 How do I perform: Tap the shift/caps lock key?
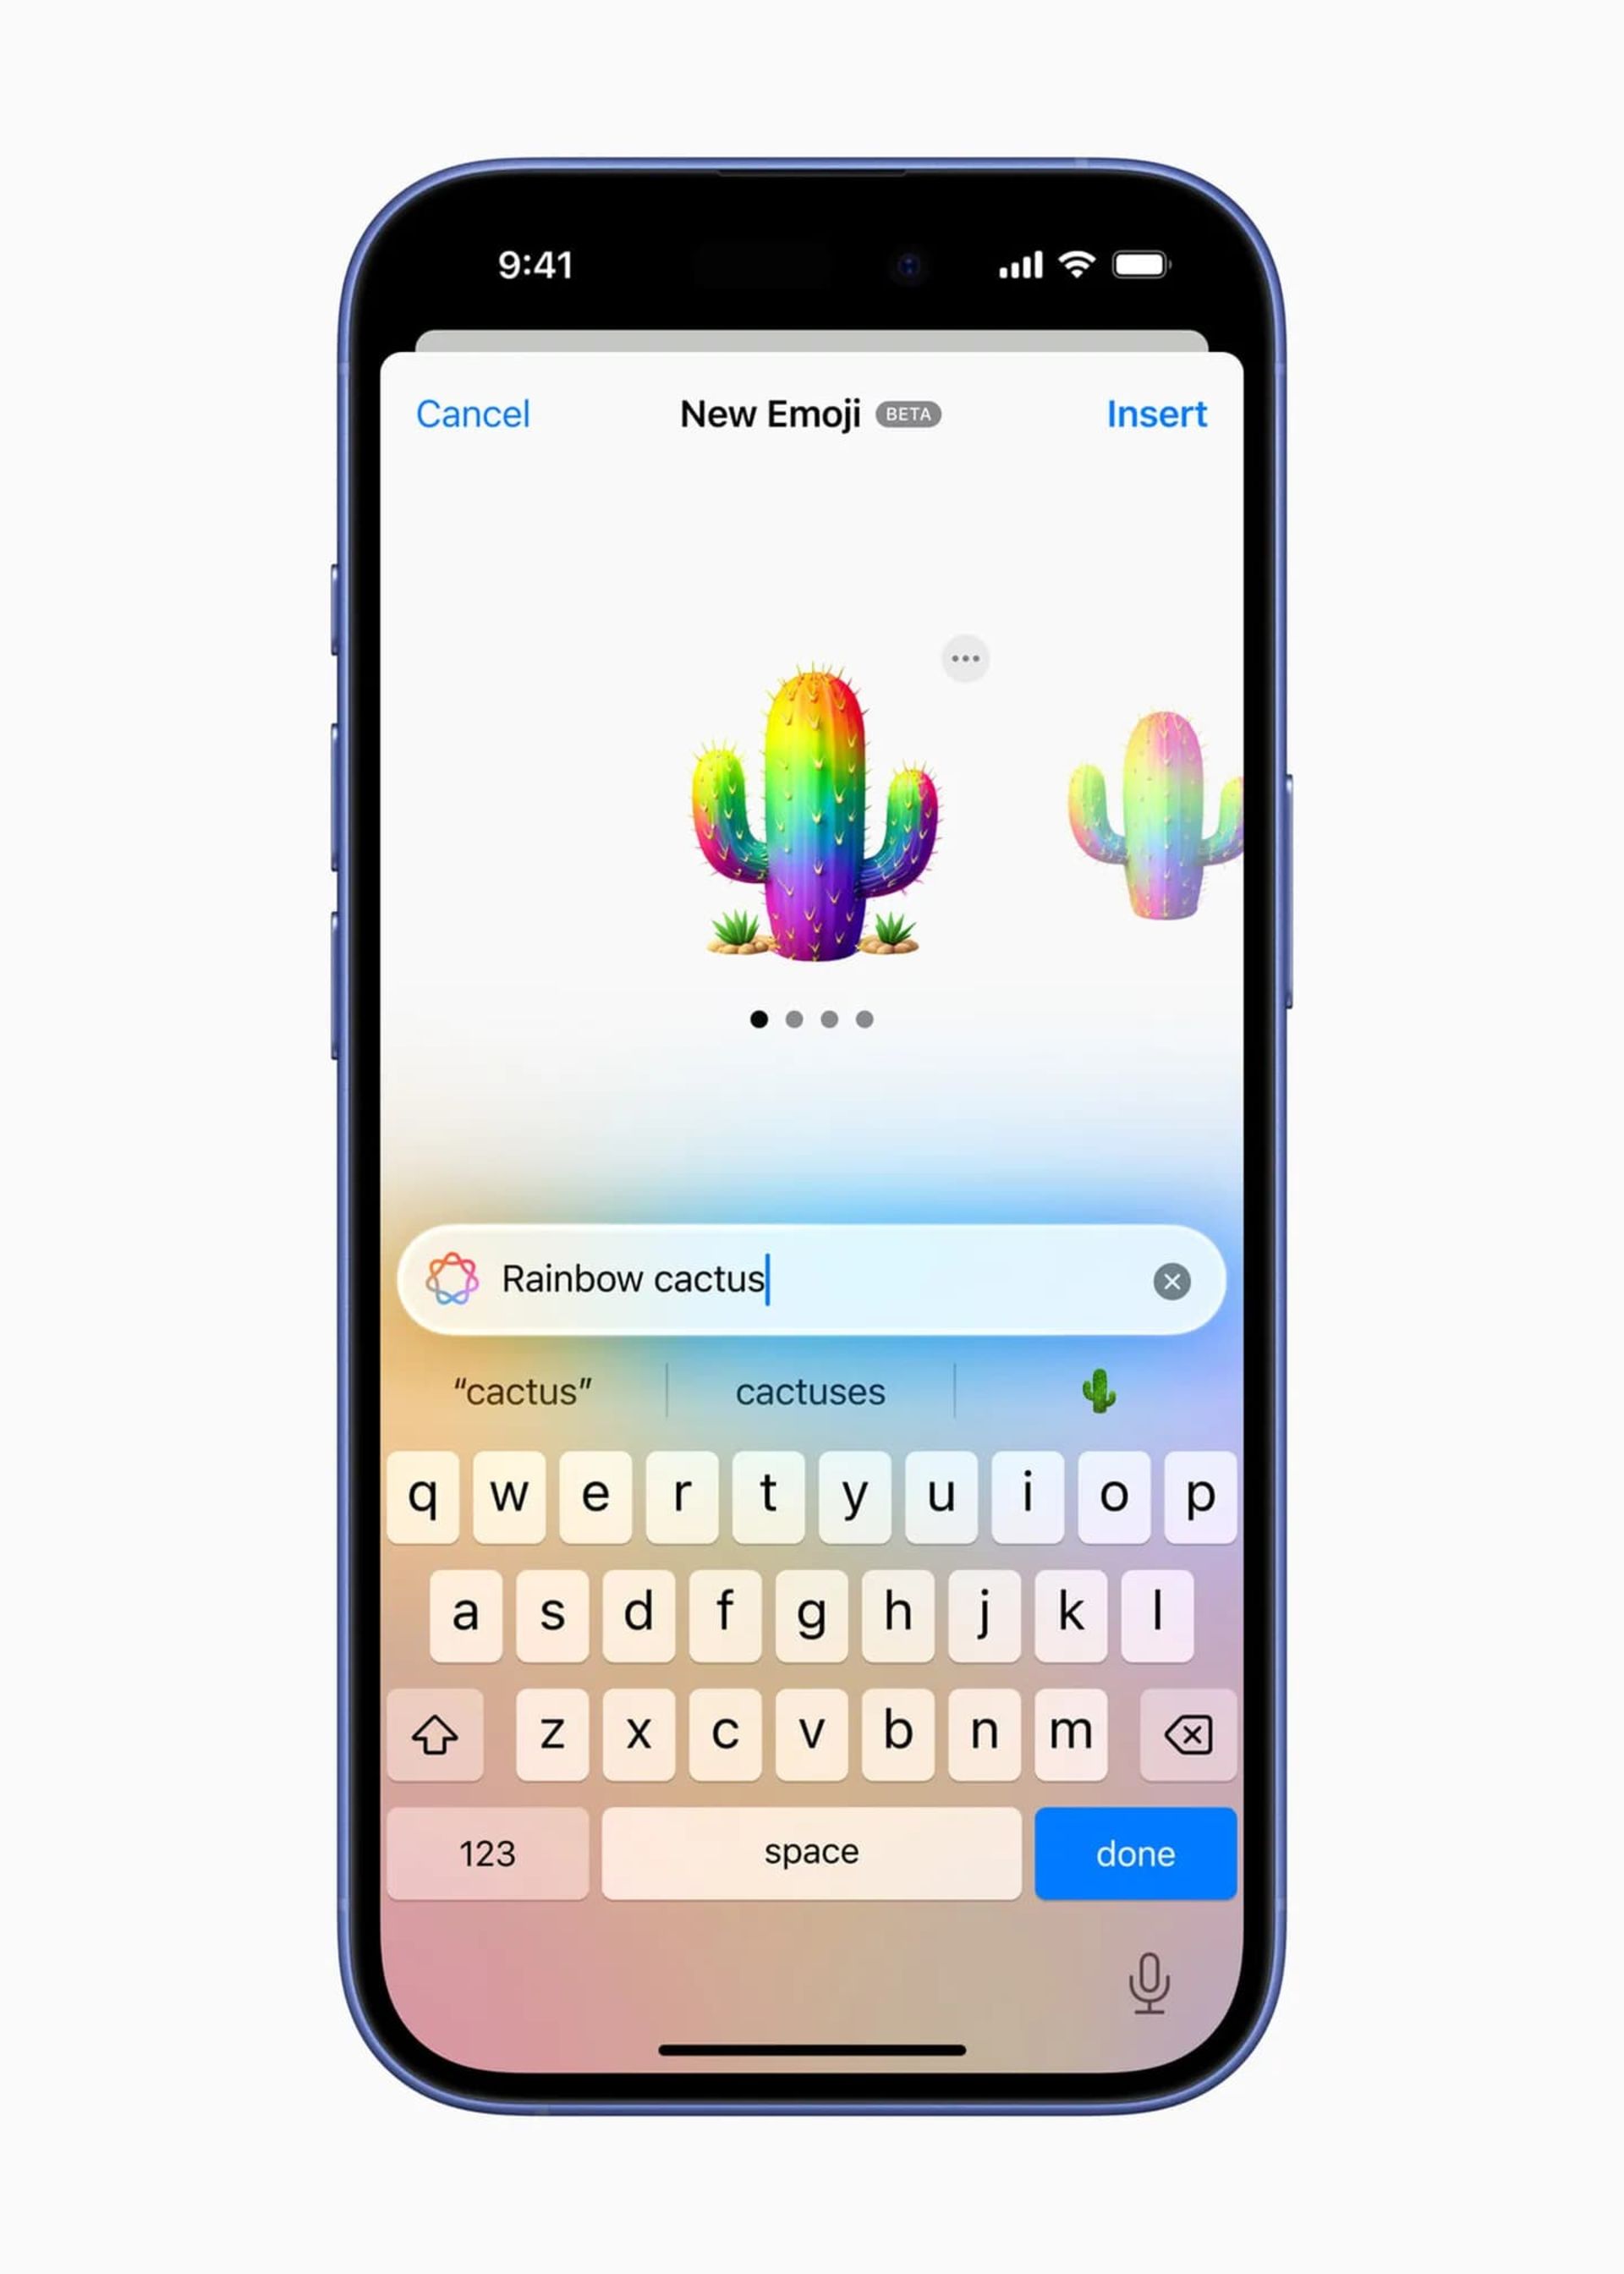coord(437,1733)
